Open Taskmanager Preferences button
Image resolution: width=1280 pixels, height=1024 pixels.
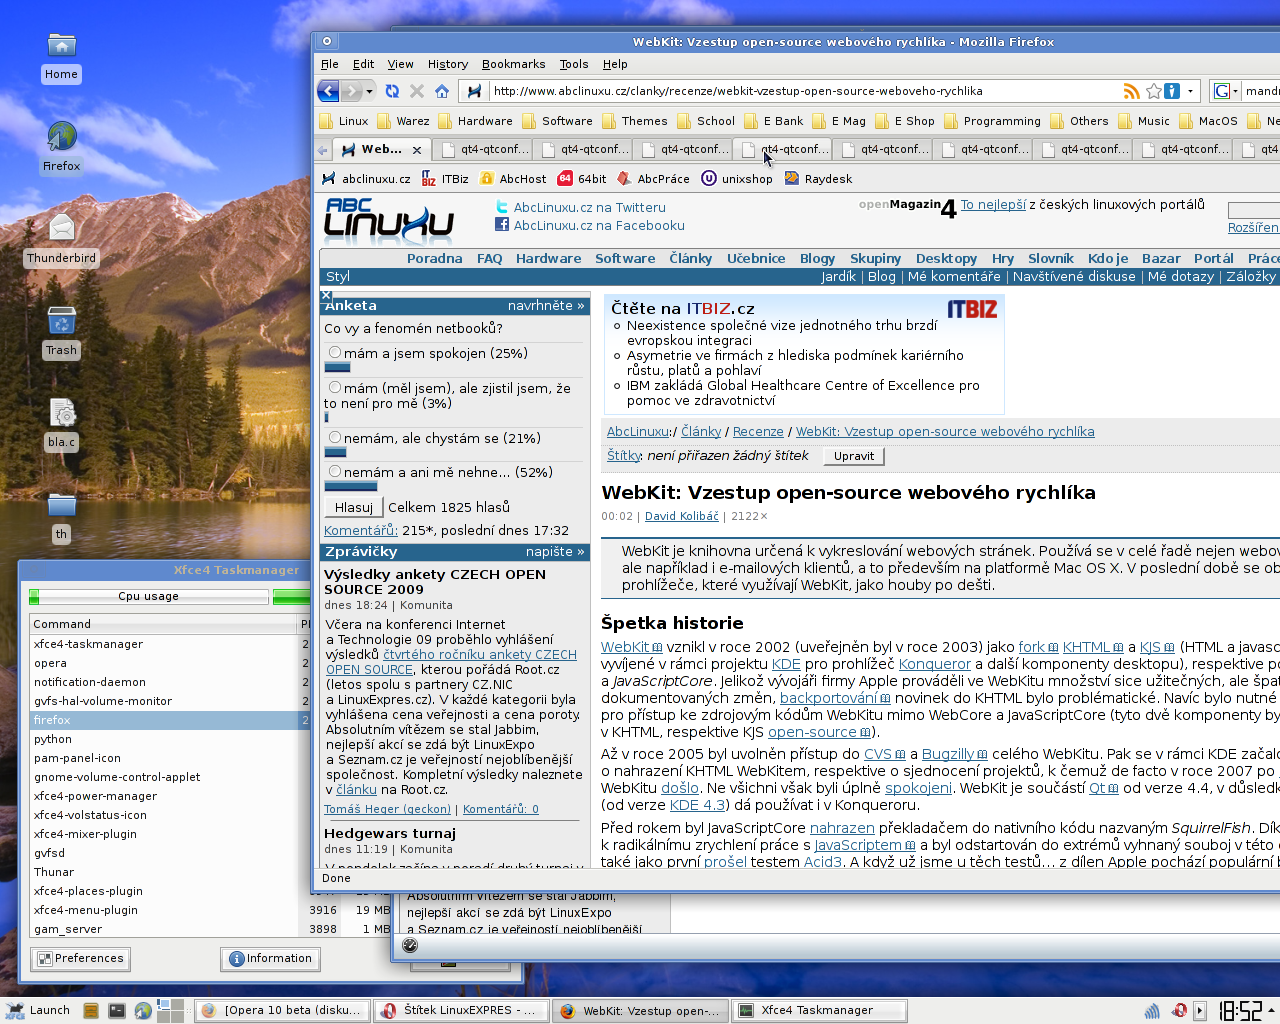[x=80, y=959]
